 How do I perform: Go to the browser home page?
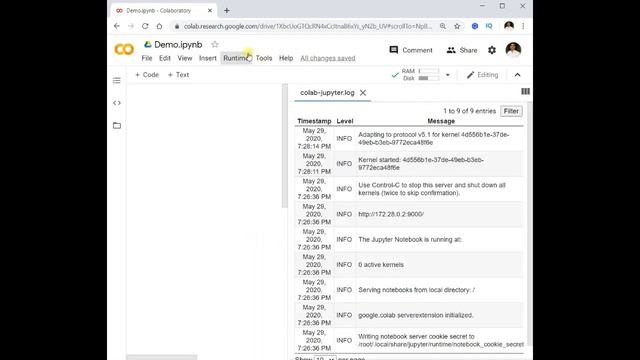pos(159,26)
